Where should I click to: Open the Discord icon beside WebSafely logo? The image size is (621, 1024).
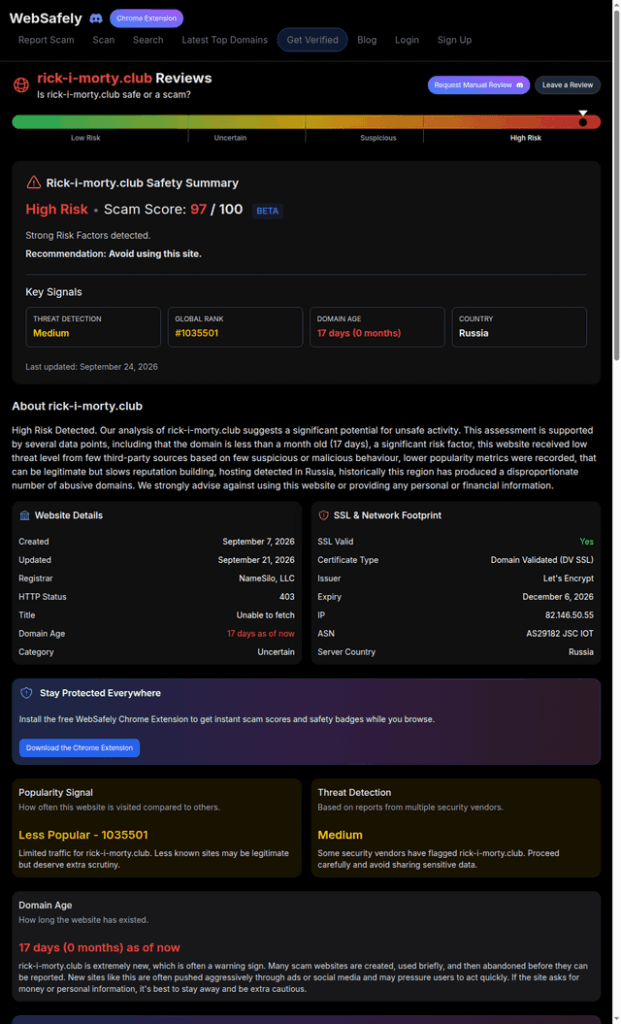95,18
